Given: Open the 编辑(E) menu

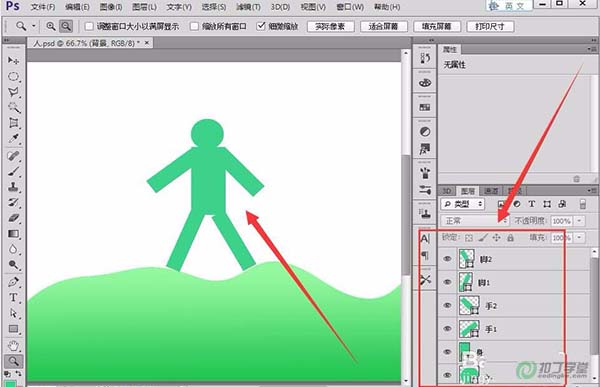Looking at the screenshot, I should [77, 7].
